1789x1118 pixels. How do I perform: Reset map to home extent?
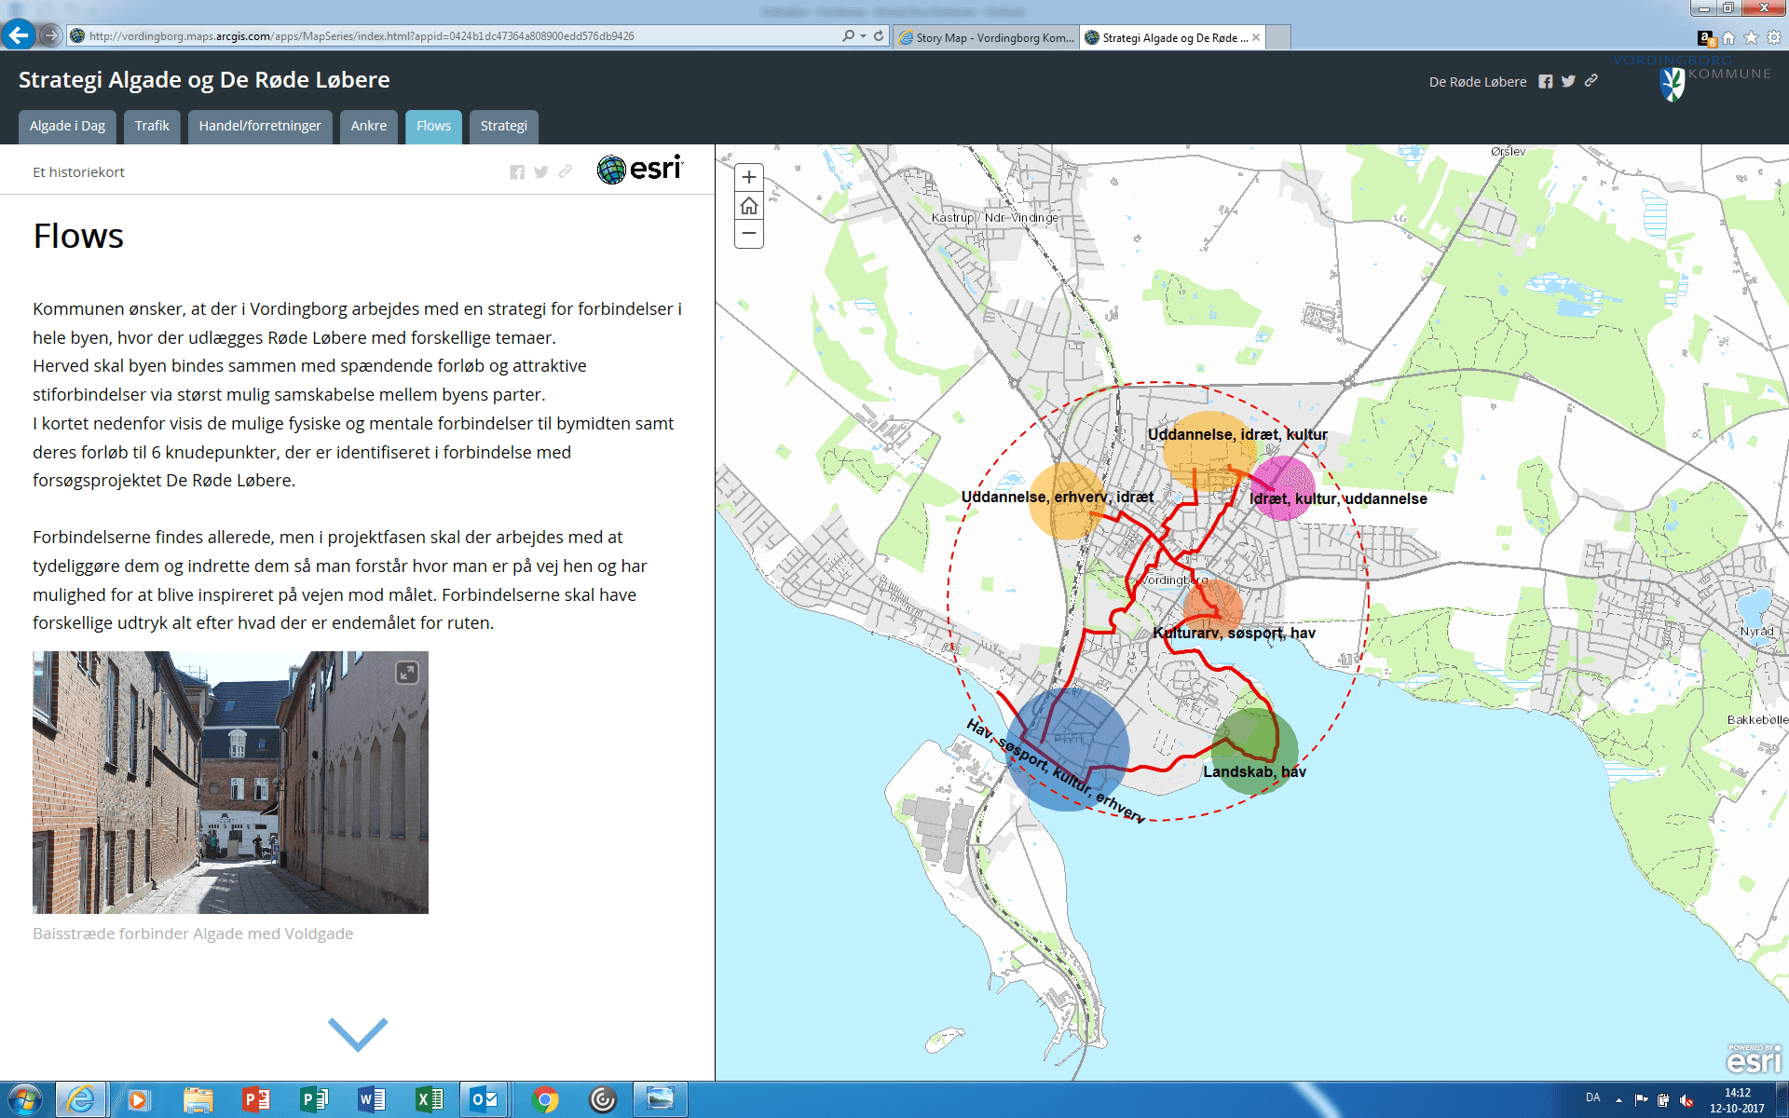coord(748,206)
